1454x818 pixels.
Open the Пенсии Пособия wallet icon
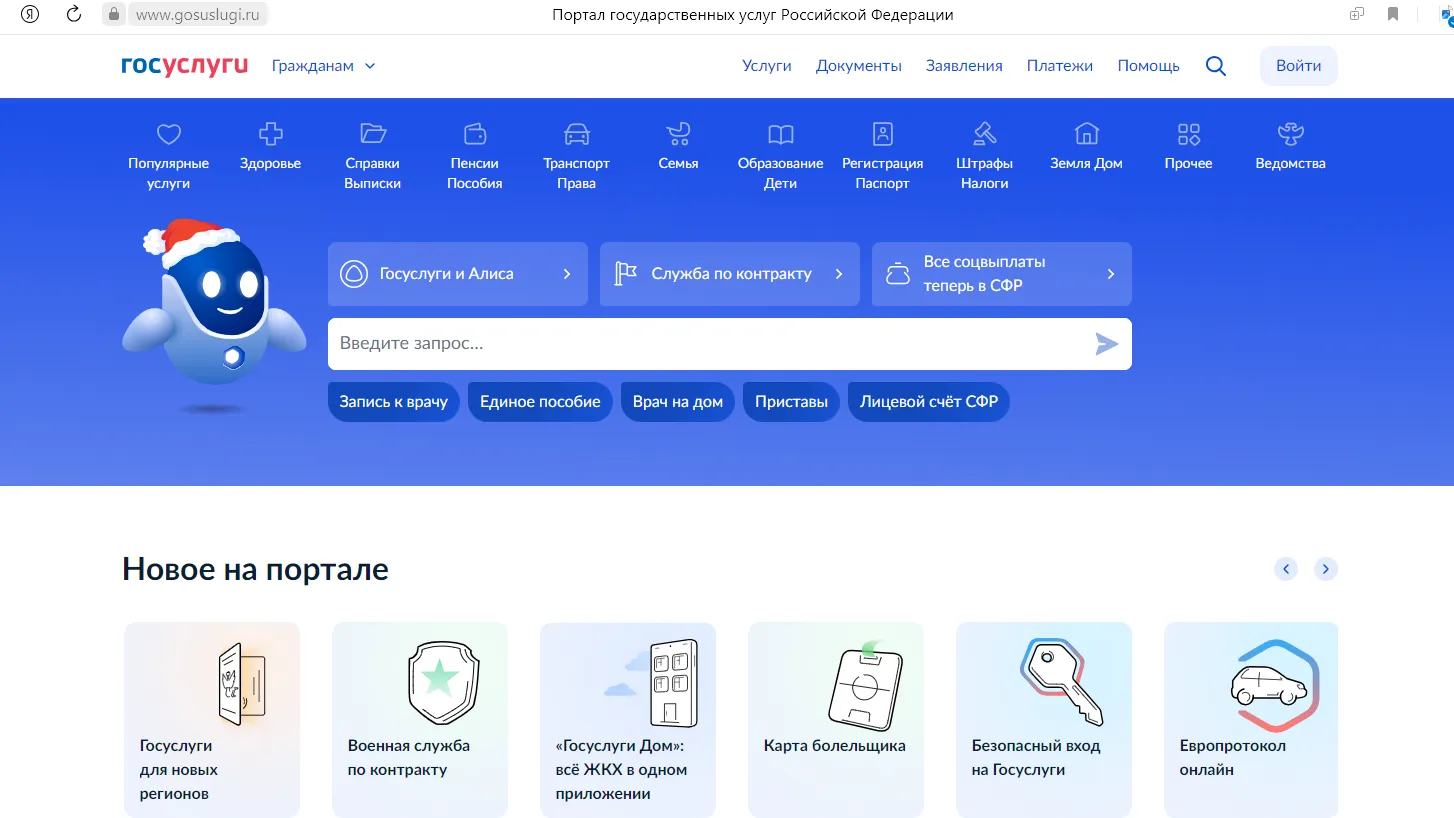coord(474,134)
